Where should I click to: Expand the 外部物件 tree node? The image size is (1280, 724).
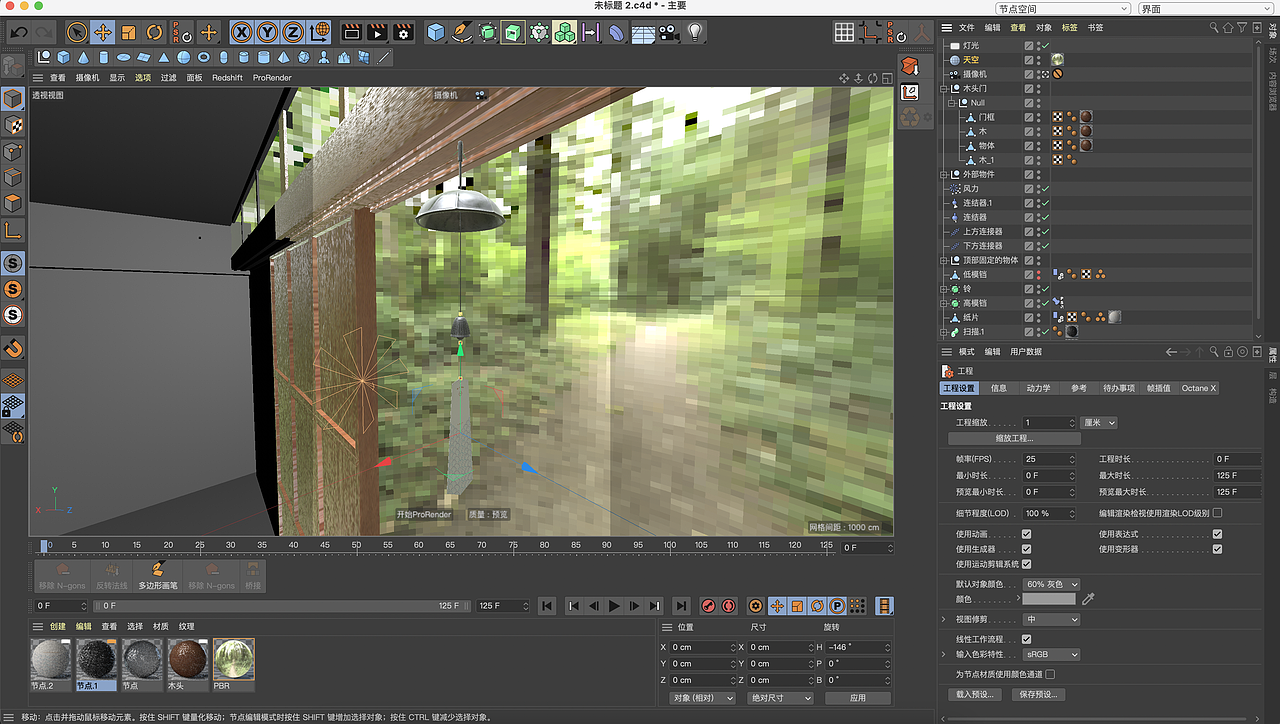coord(943,174)
